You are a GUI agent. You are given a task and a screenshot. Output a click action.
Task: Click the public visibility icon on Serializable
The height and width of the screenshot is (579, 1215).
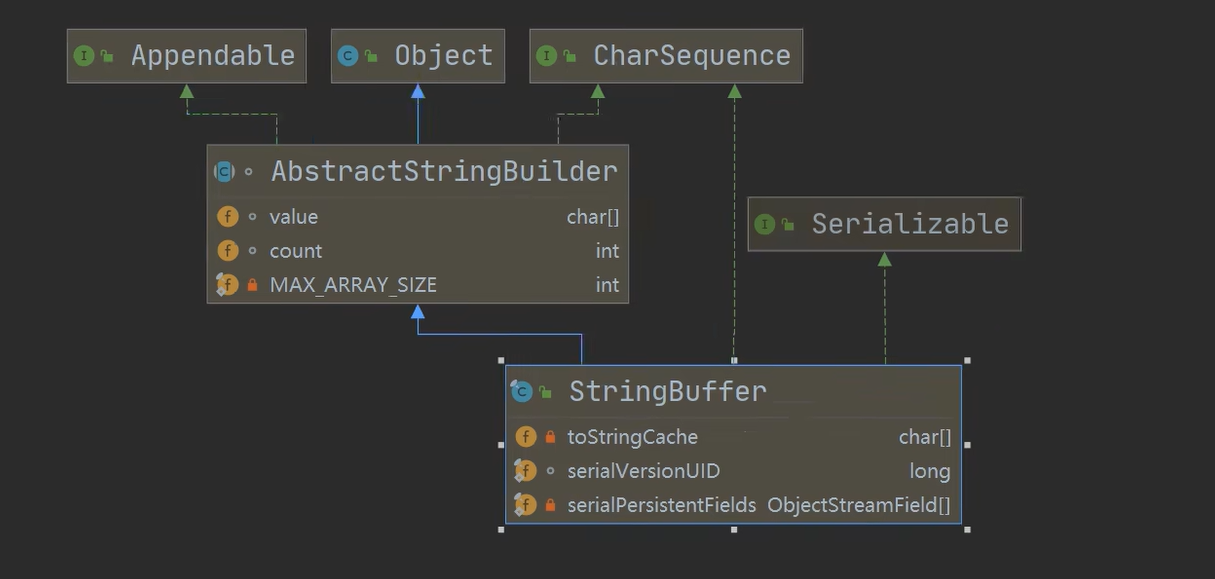pyautogui.click(x=788, y=225)
